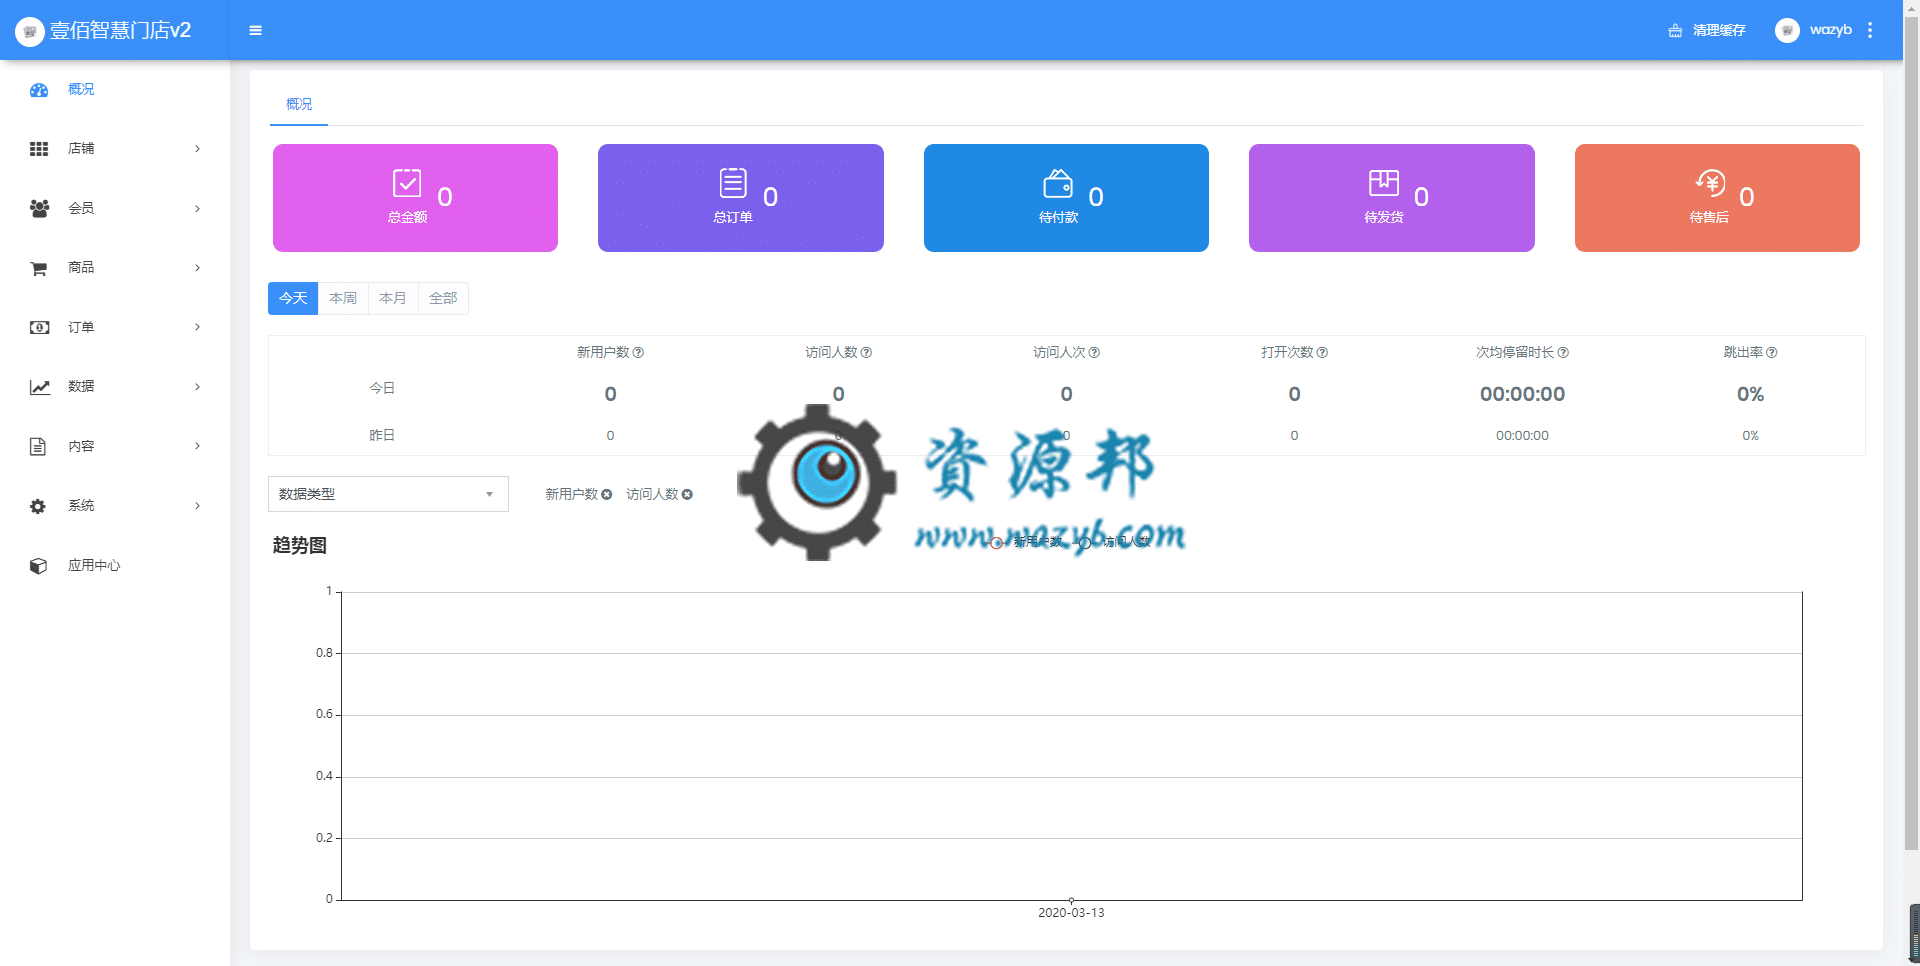Expand the 数据 menu chevron

click(197, 387)
